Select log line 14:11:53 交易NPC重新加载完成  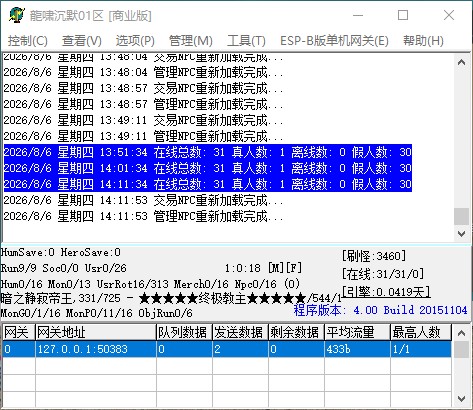click(x=143, y=200)
